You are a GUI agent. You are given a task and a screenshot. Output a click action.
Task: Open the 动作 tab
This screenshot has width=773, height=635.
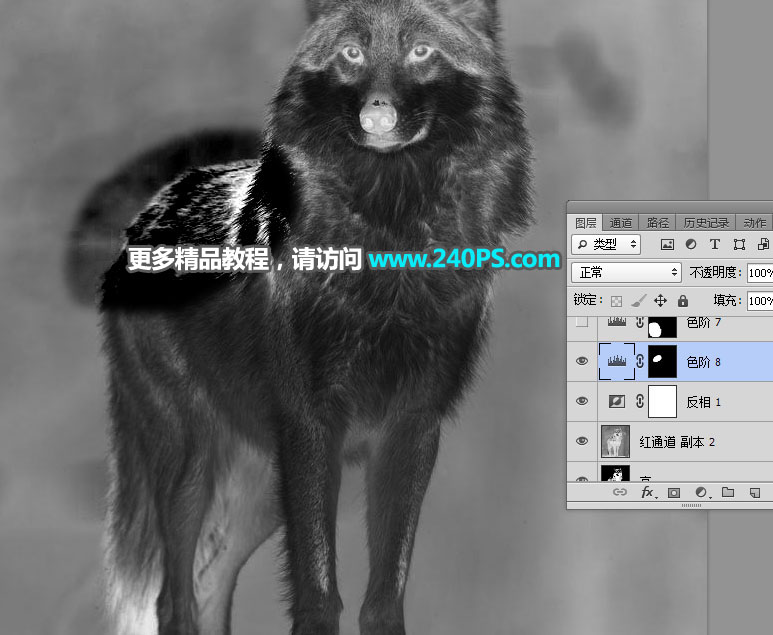pyautogui.click(x=755, y=223)
